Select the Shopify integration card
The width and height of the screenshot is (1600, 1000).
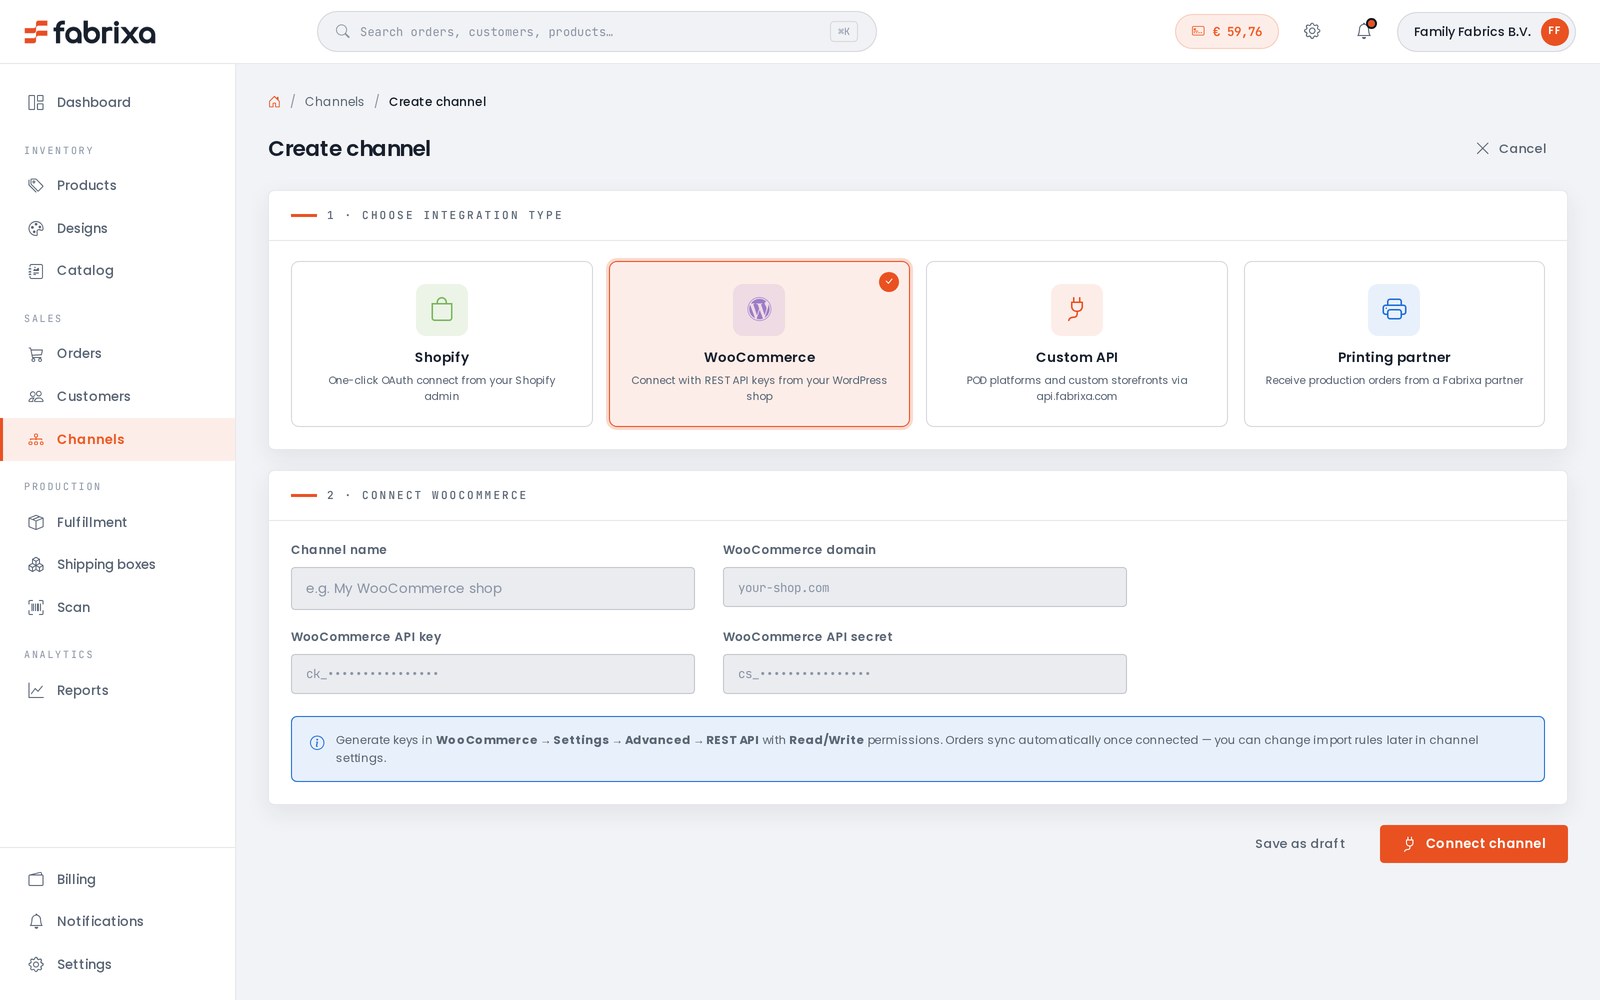click(x=442, y=344)
